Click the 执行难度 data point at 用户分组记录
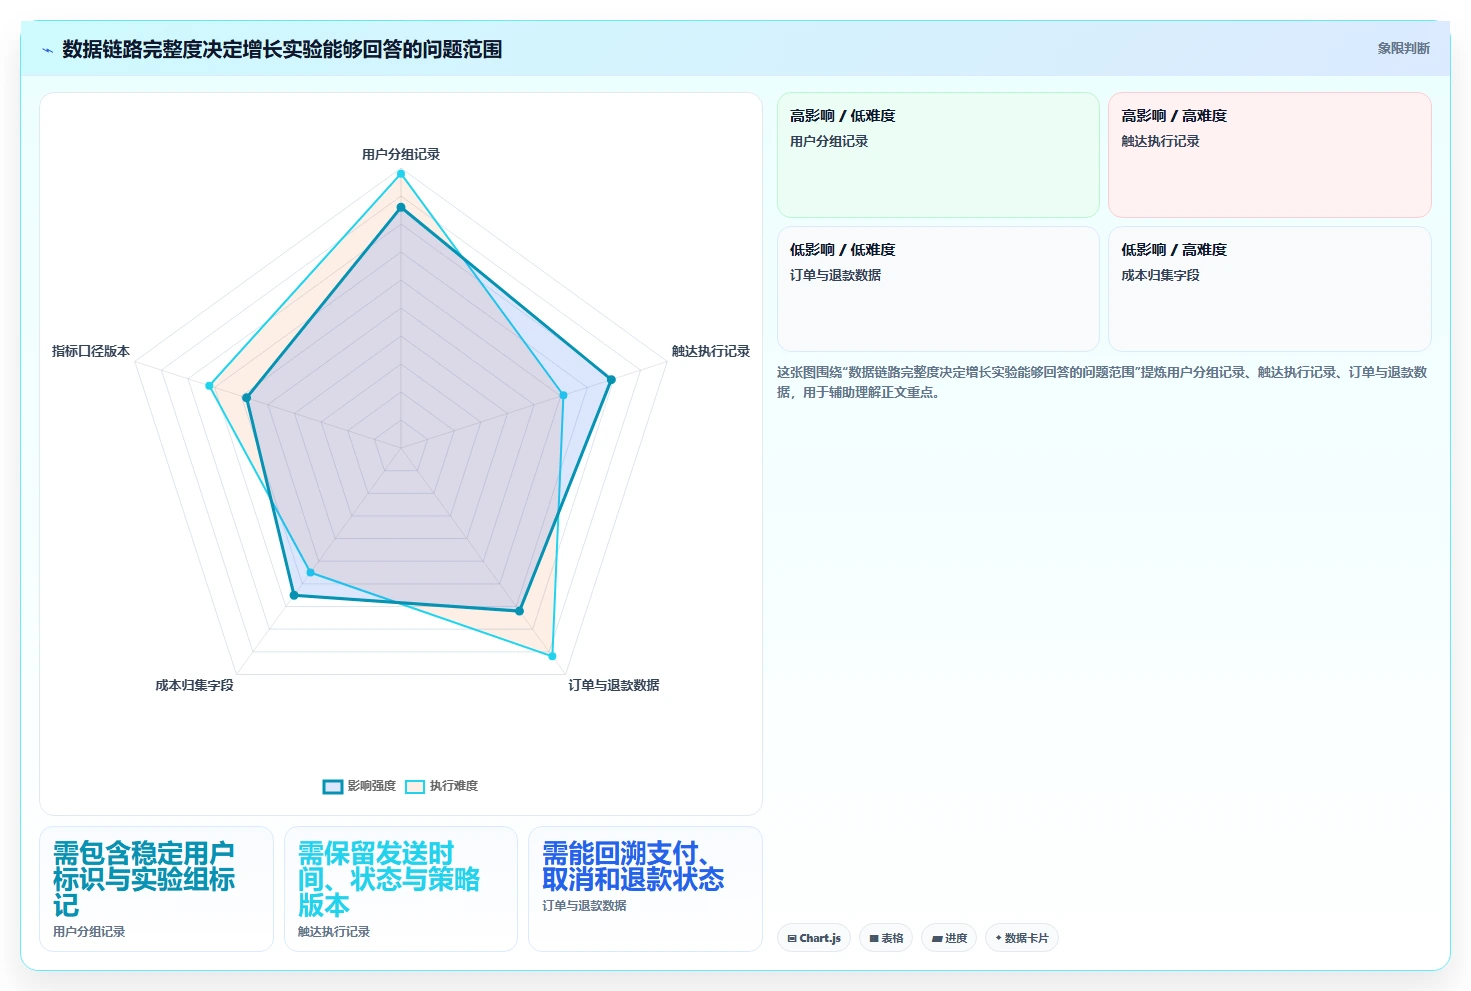 tap(401, 174)
